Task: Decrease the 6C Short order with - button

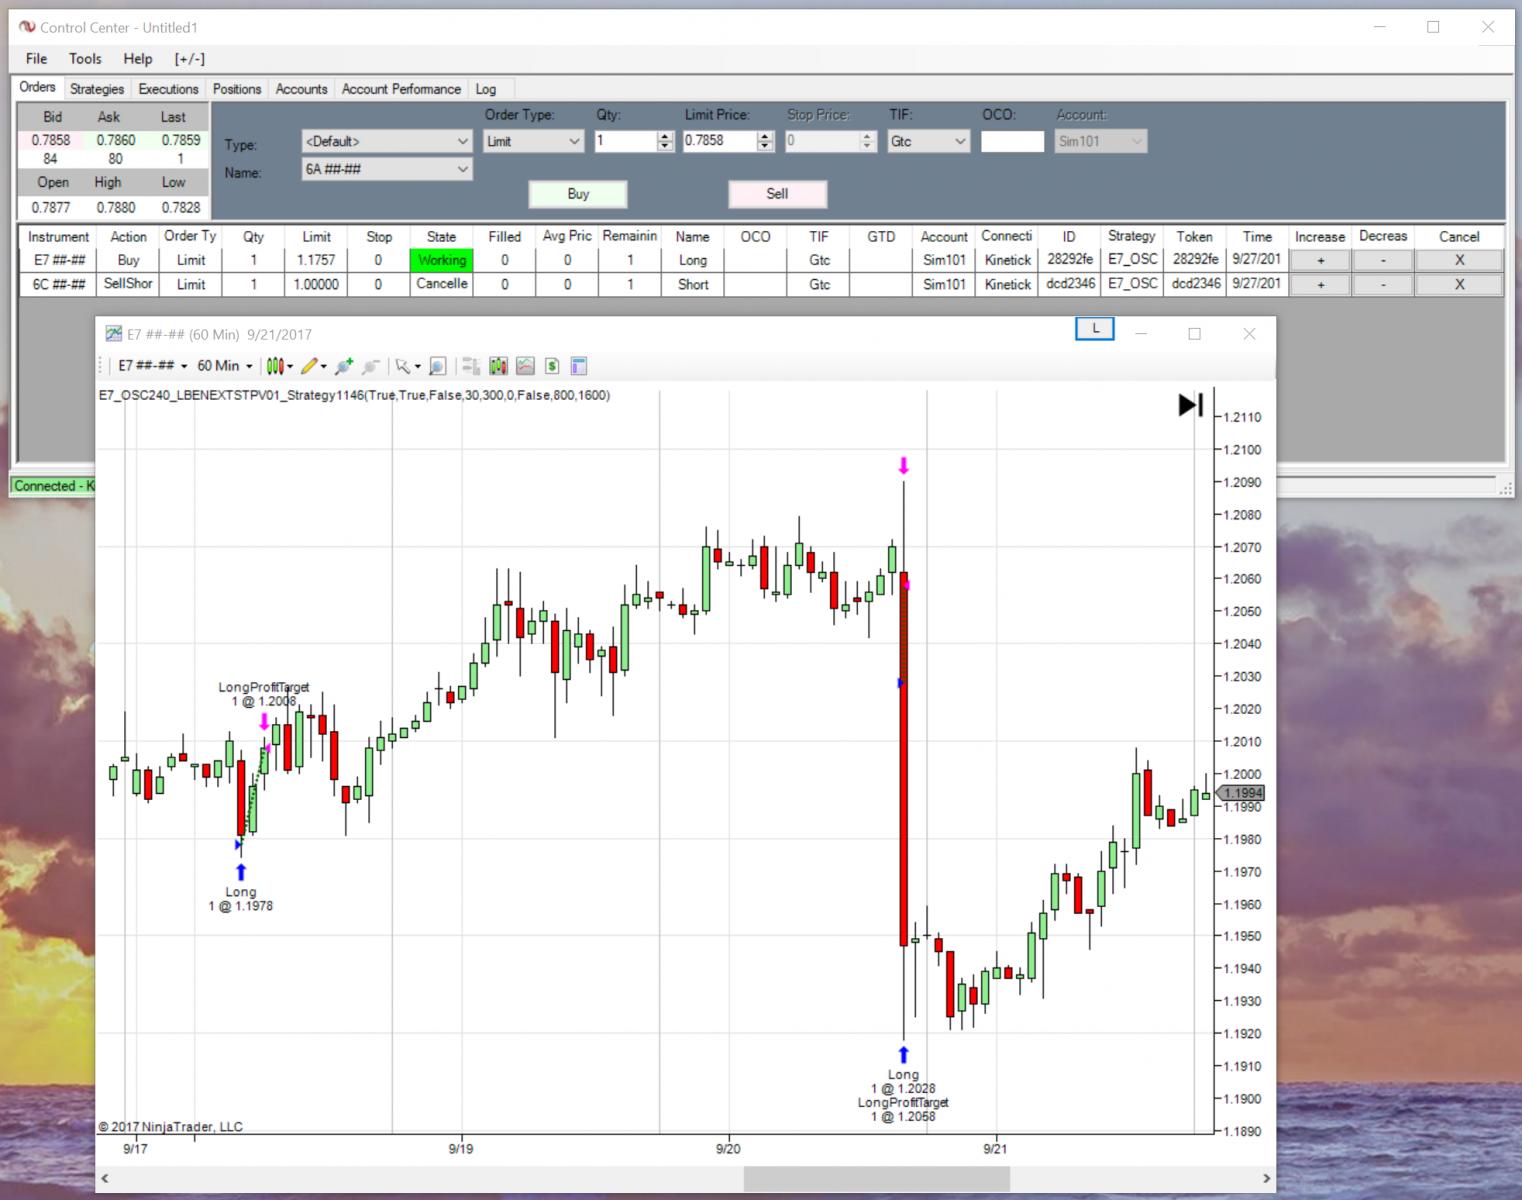Action: tap(1383, 284)
